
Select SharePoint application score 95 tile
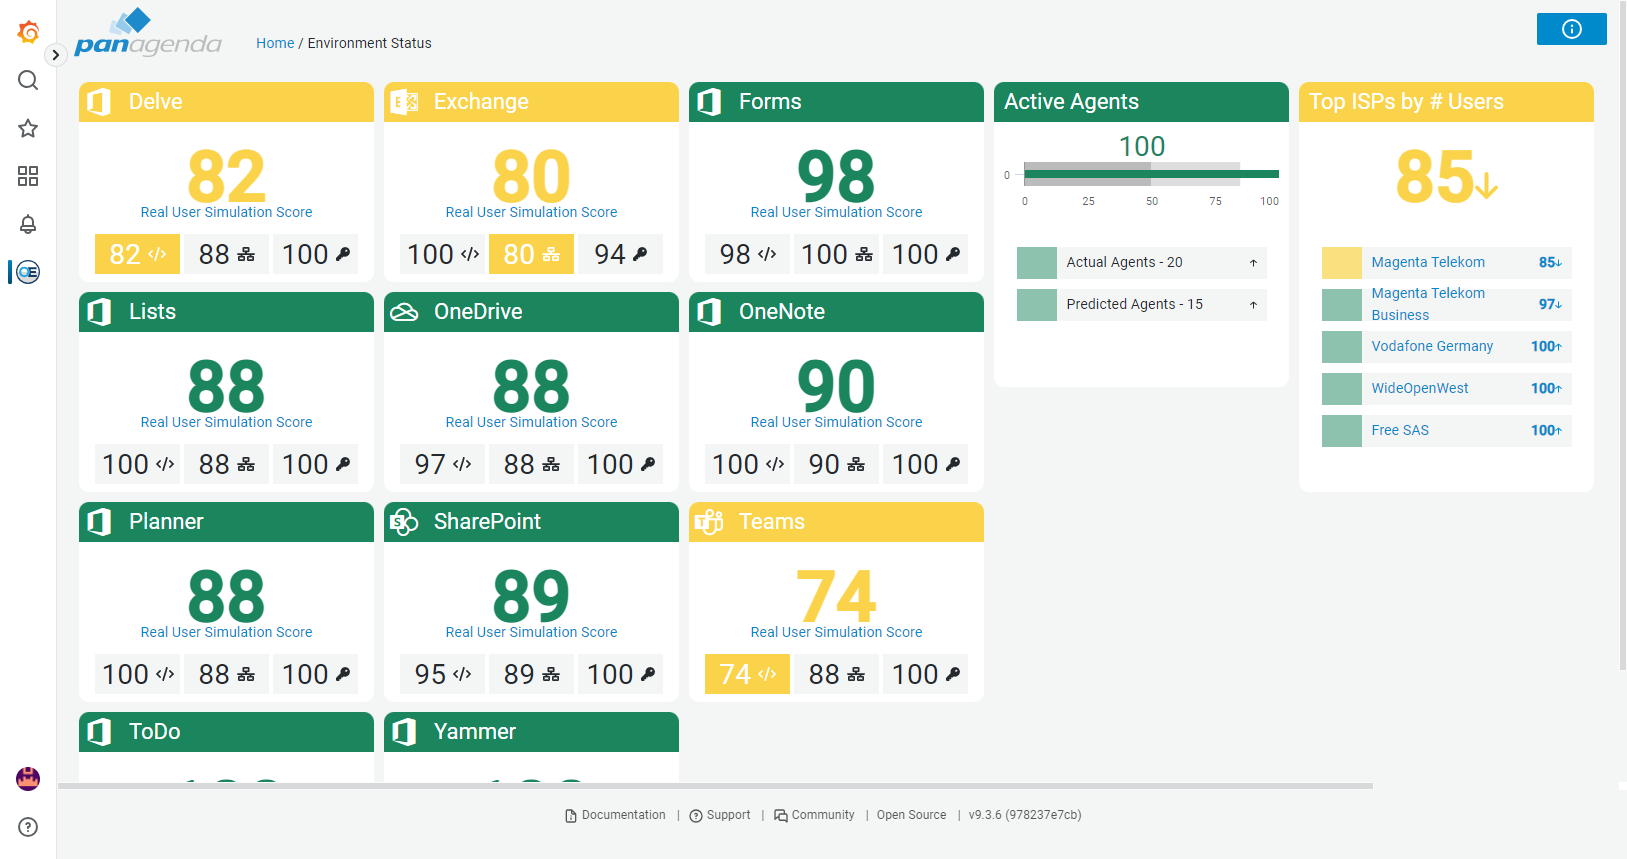[x=442, y=674]
